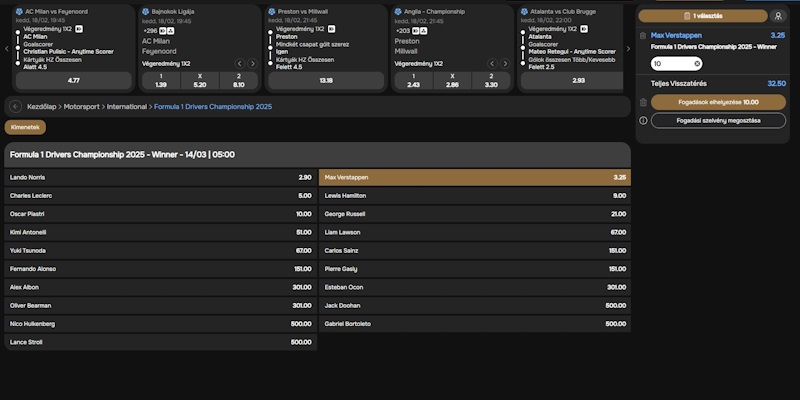Add the 4.77 combo bet for AC Milan vs Feyenoord
Viewport: 800px width, 400px height.
tap(73, 81)
